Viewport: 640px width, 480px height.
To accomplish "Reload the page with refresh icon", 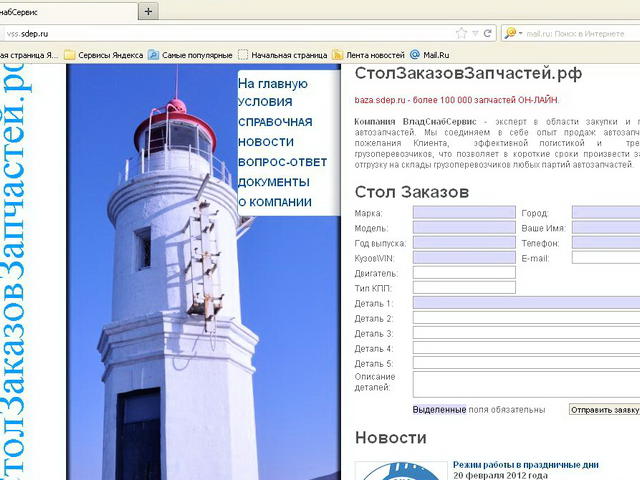I will [x=487, y=33].
